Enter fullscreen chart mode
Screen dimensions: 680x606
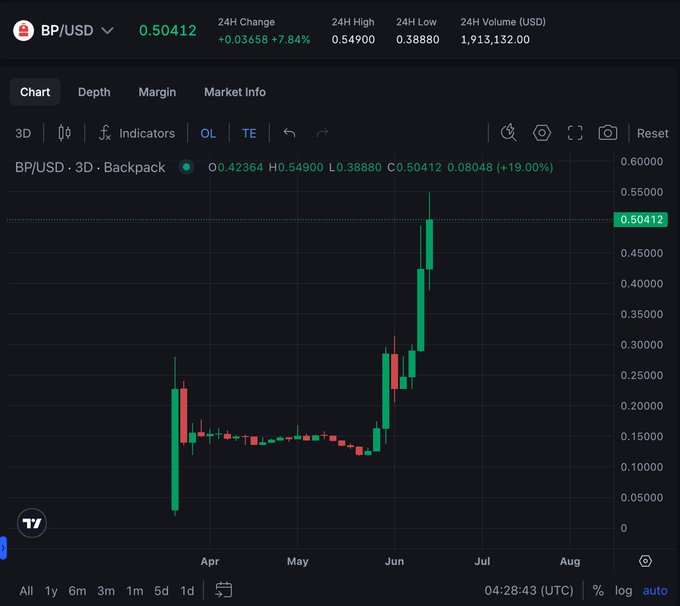pyautogui.click(x=575, y=133)
